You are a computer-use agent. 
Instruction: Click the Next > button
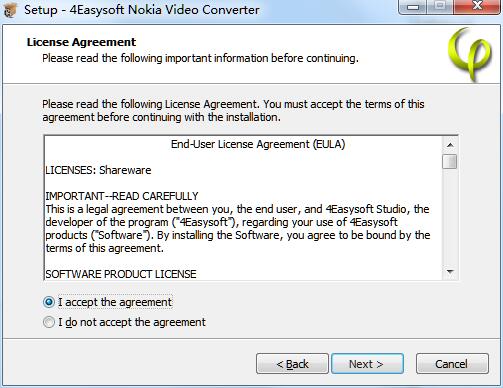click(x=367, y=364)
